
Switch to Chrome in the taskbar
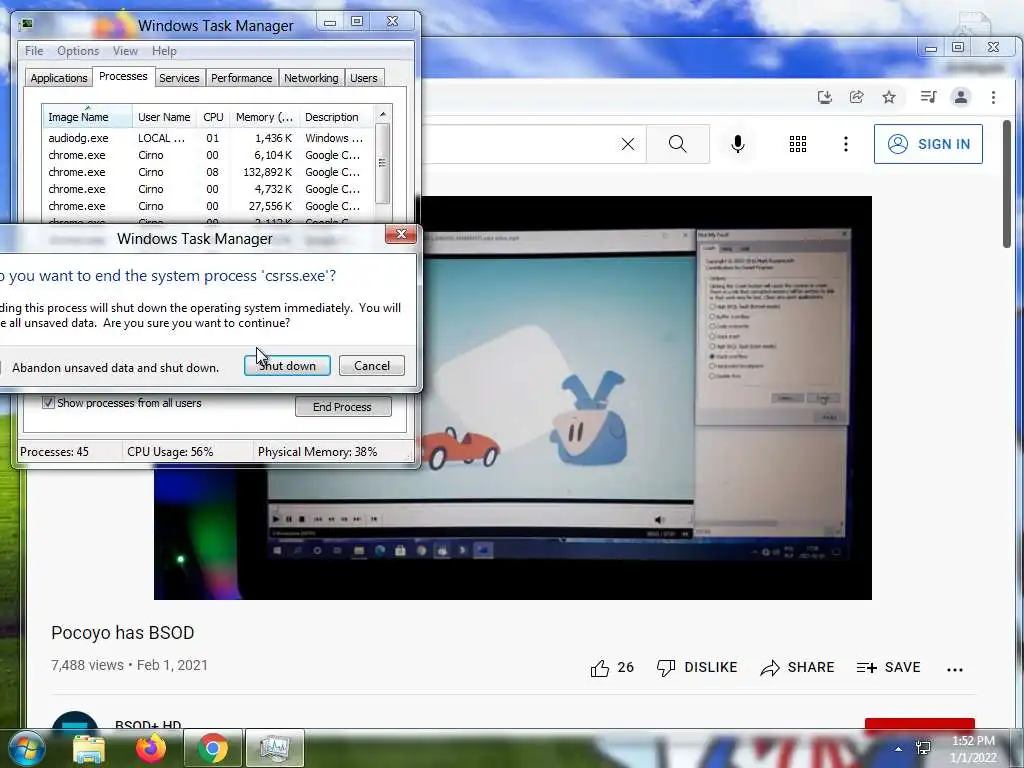click(x=213, y=748)
